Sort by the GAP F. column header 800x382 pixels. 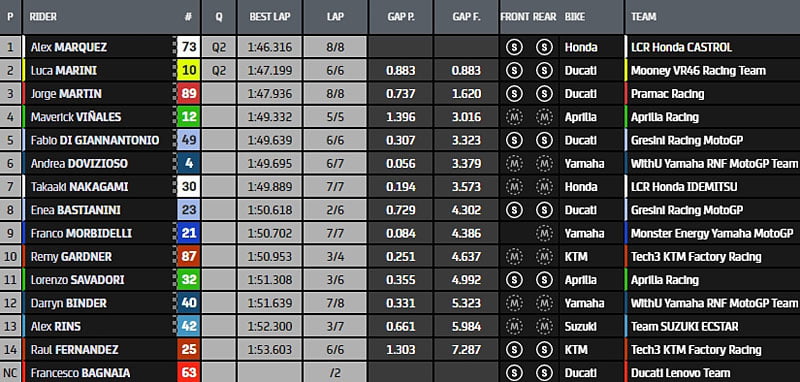(466, 17)
